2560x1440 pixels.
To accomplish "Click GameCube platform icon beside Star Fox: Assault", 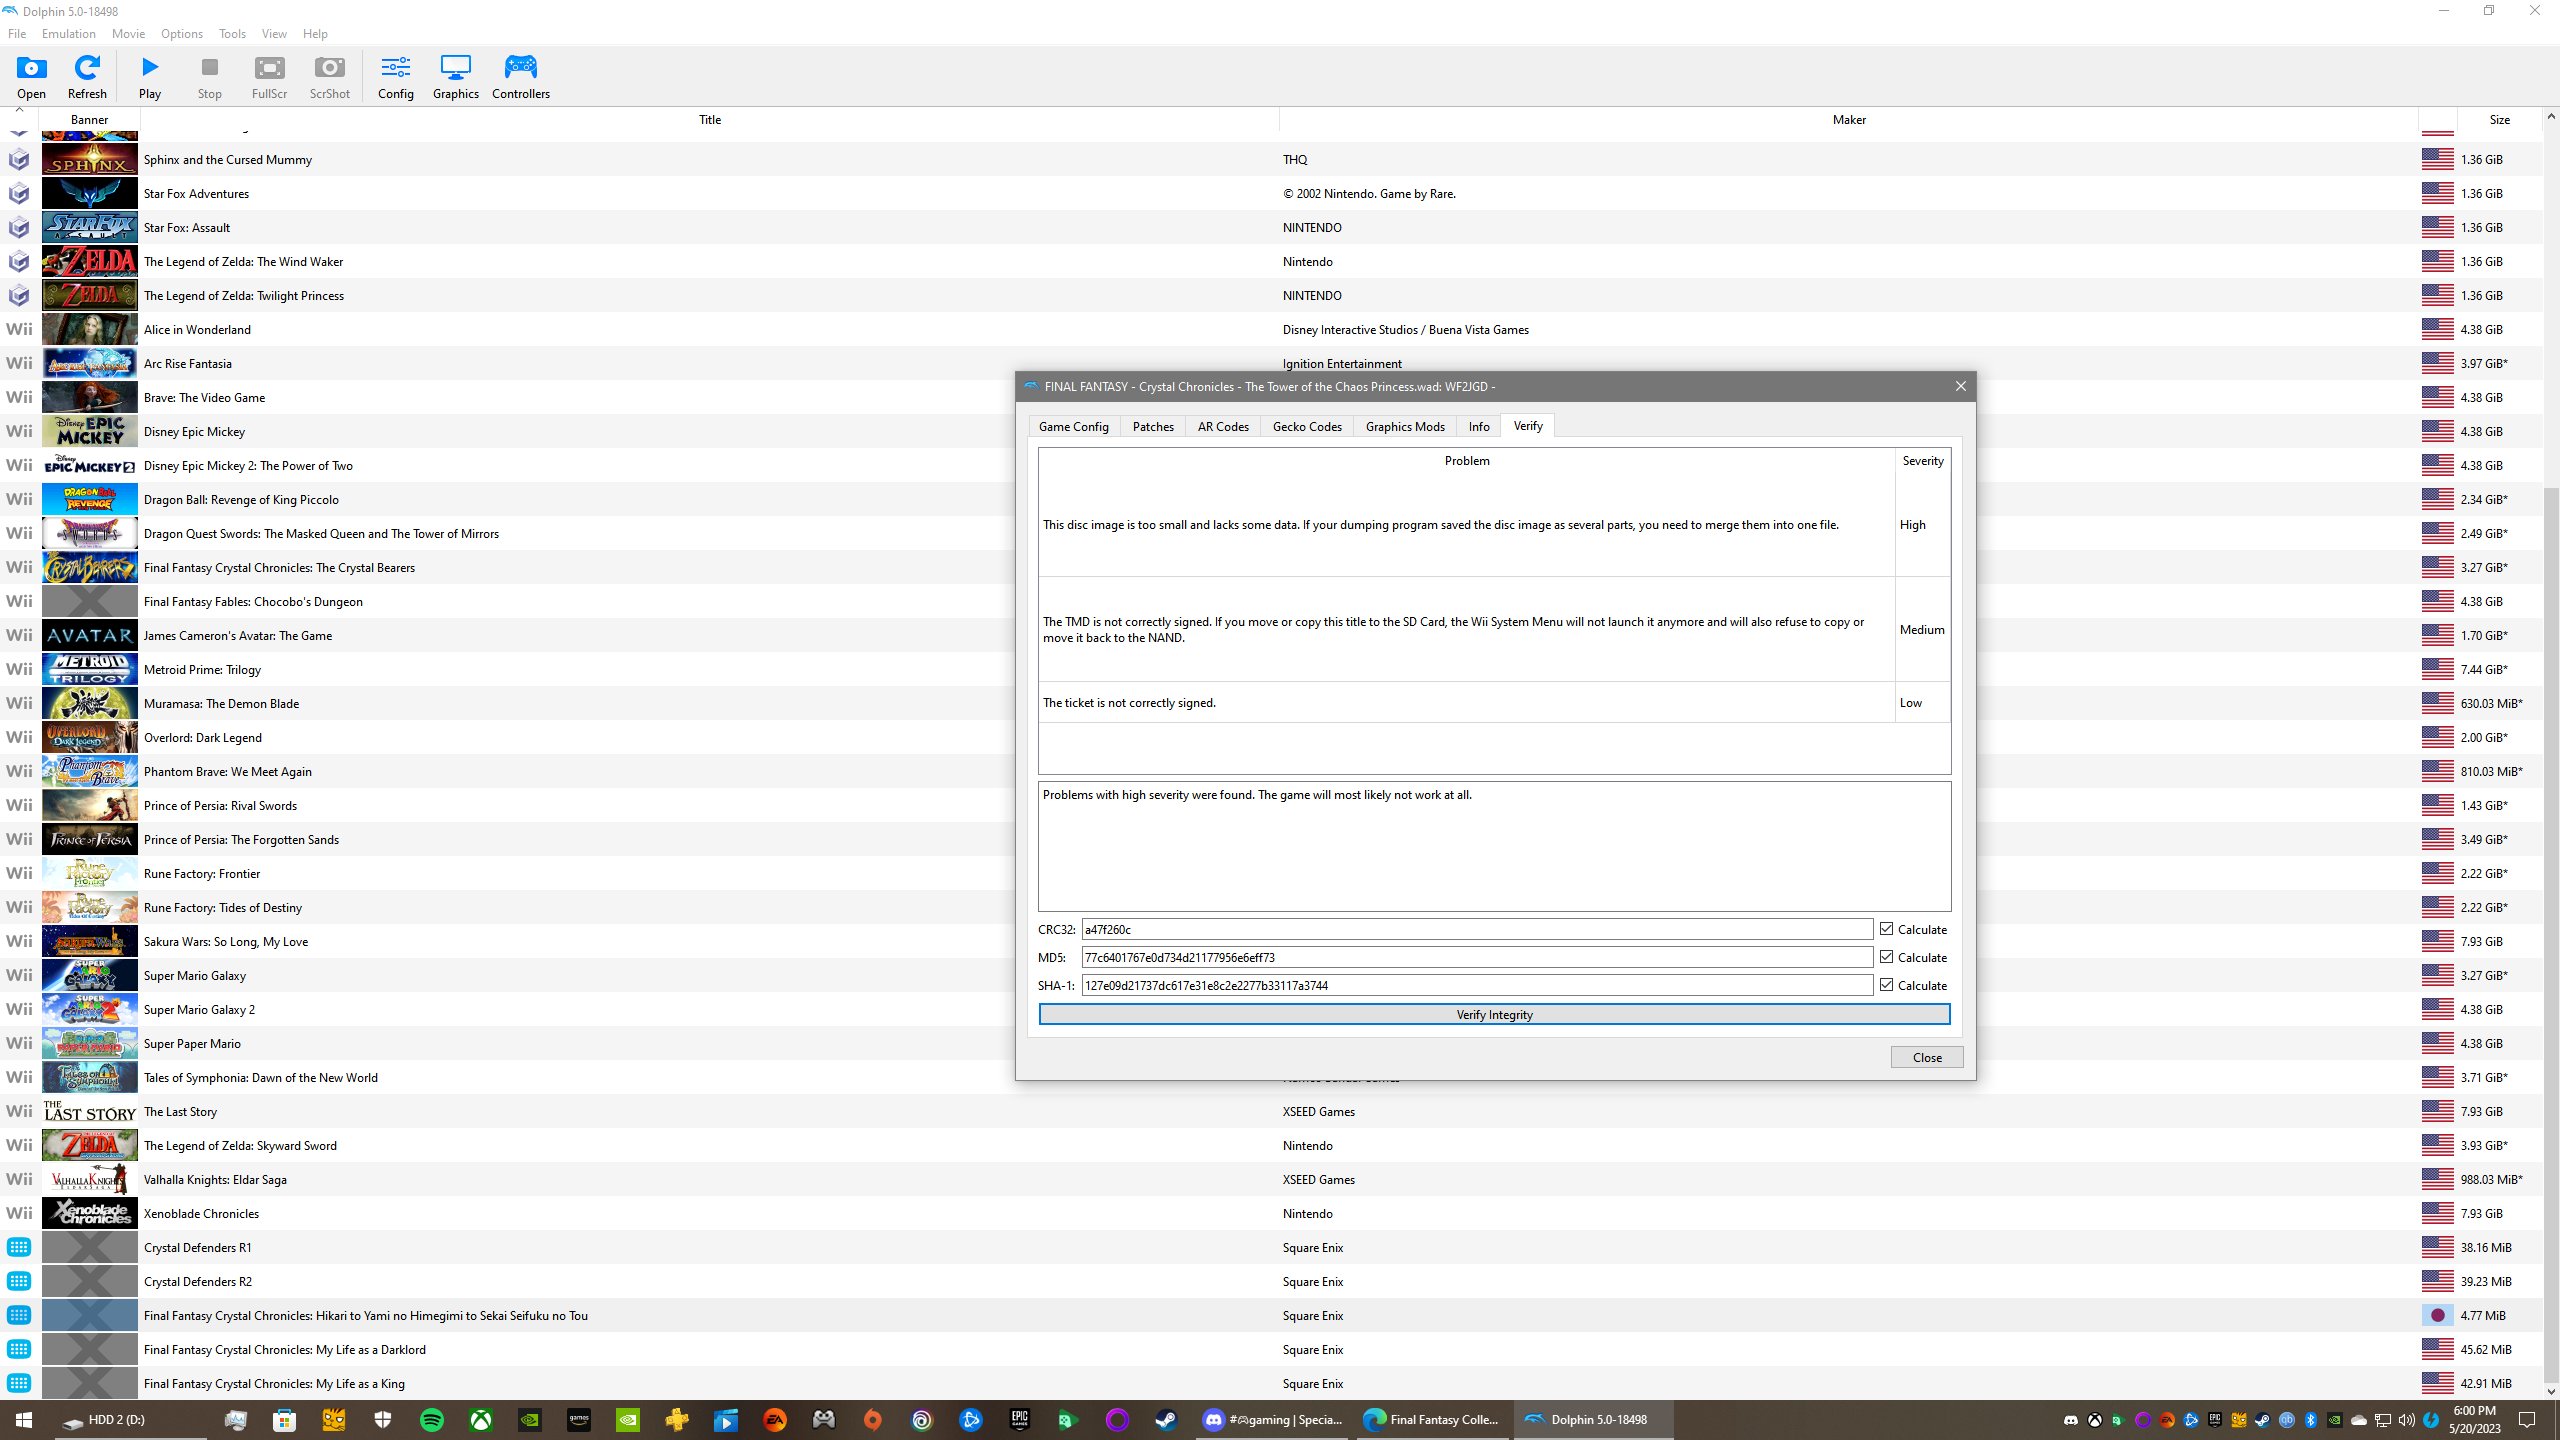I will 19,228.
